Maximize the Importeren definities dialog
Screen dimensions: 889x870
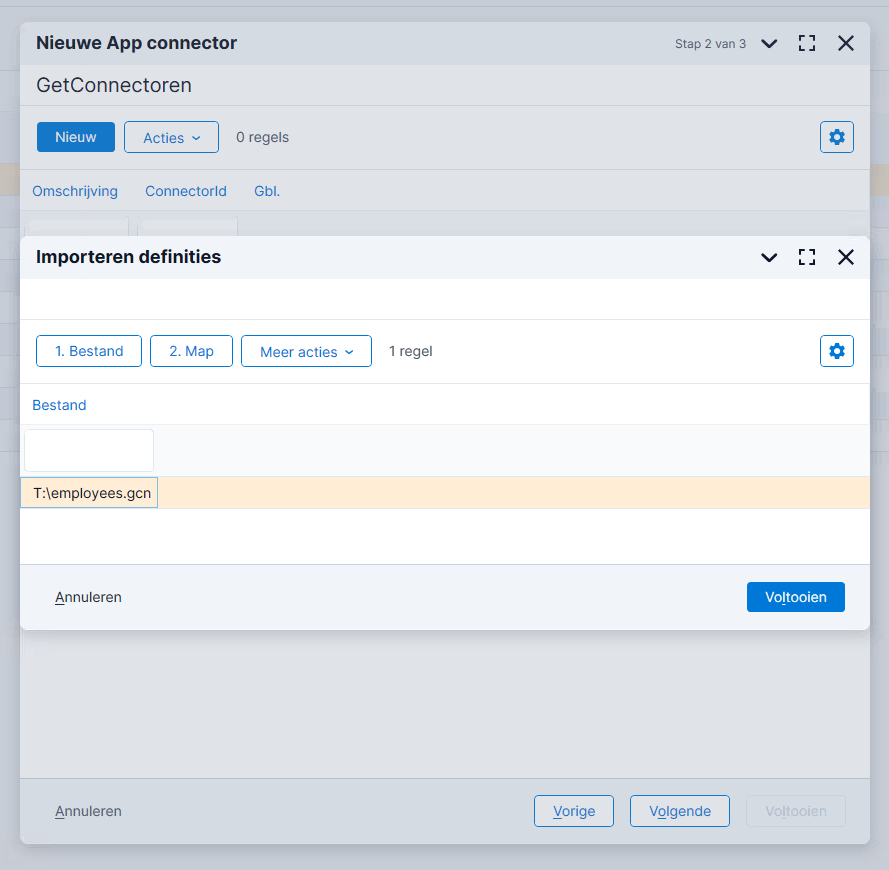(807, 257)
